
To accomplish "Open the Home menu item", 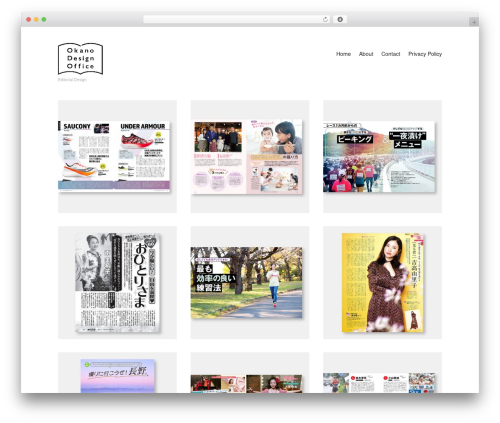I will click(343, 54).
